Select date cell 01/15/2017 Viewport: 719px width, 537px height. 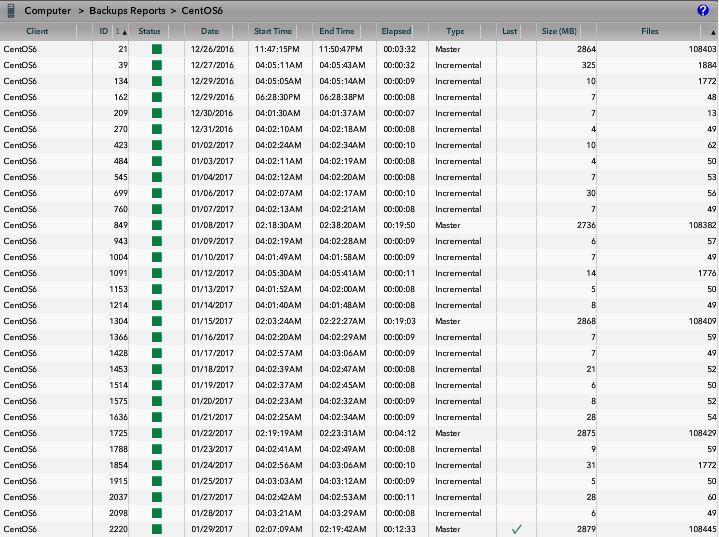click(212, 321)
